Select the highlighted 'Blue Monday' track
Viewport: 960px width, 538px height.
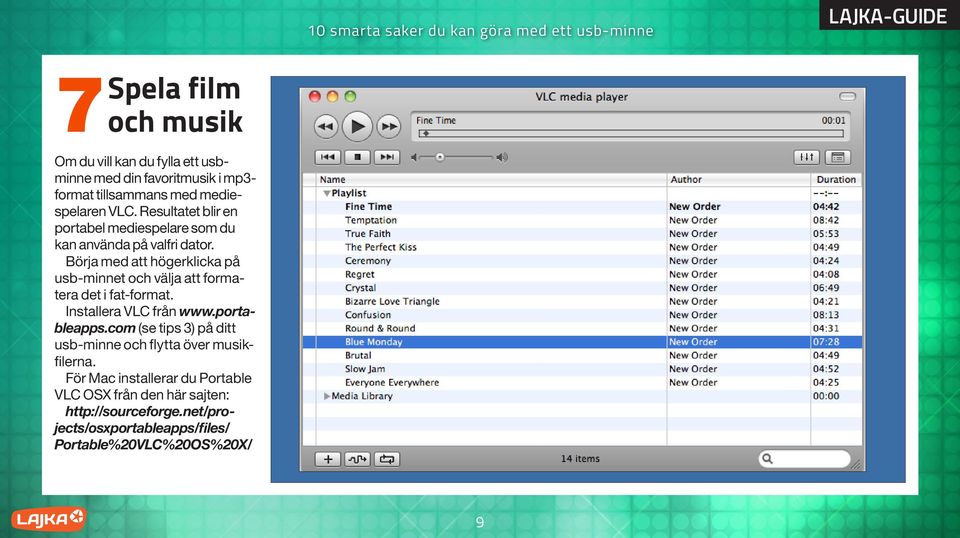click(x=582, y=342)
